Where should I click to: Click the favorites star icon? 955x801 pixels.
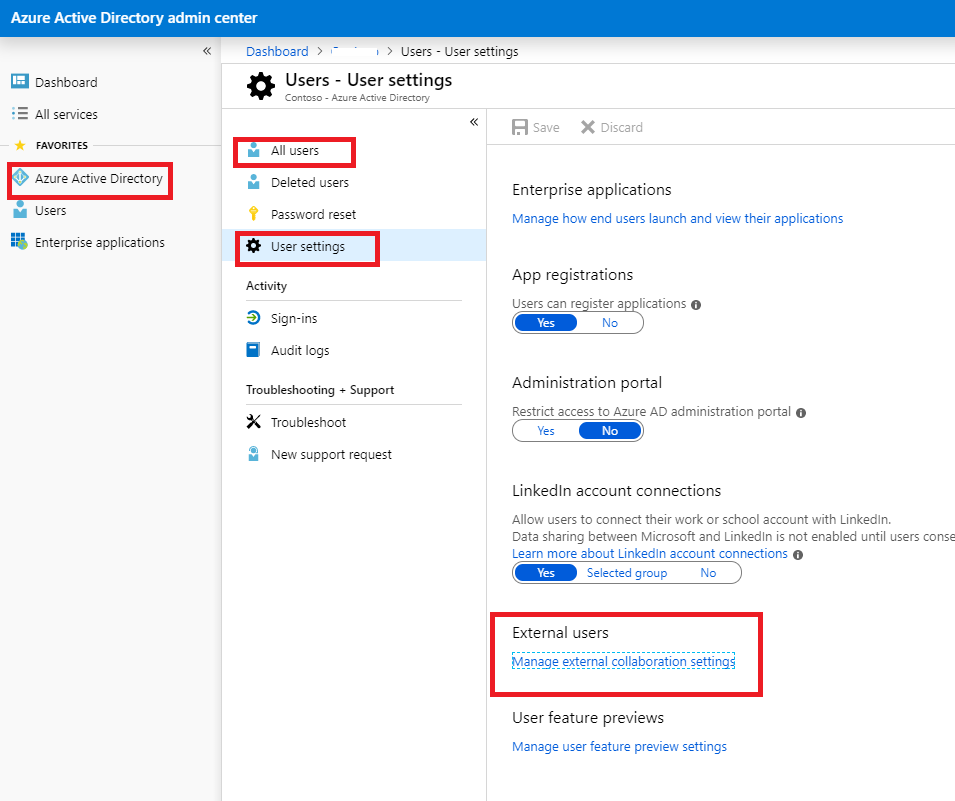coord(20,145)
